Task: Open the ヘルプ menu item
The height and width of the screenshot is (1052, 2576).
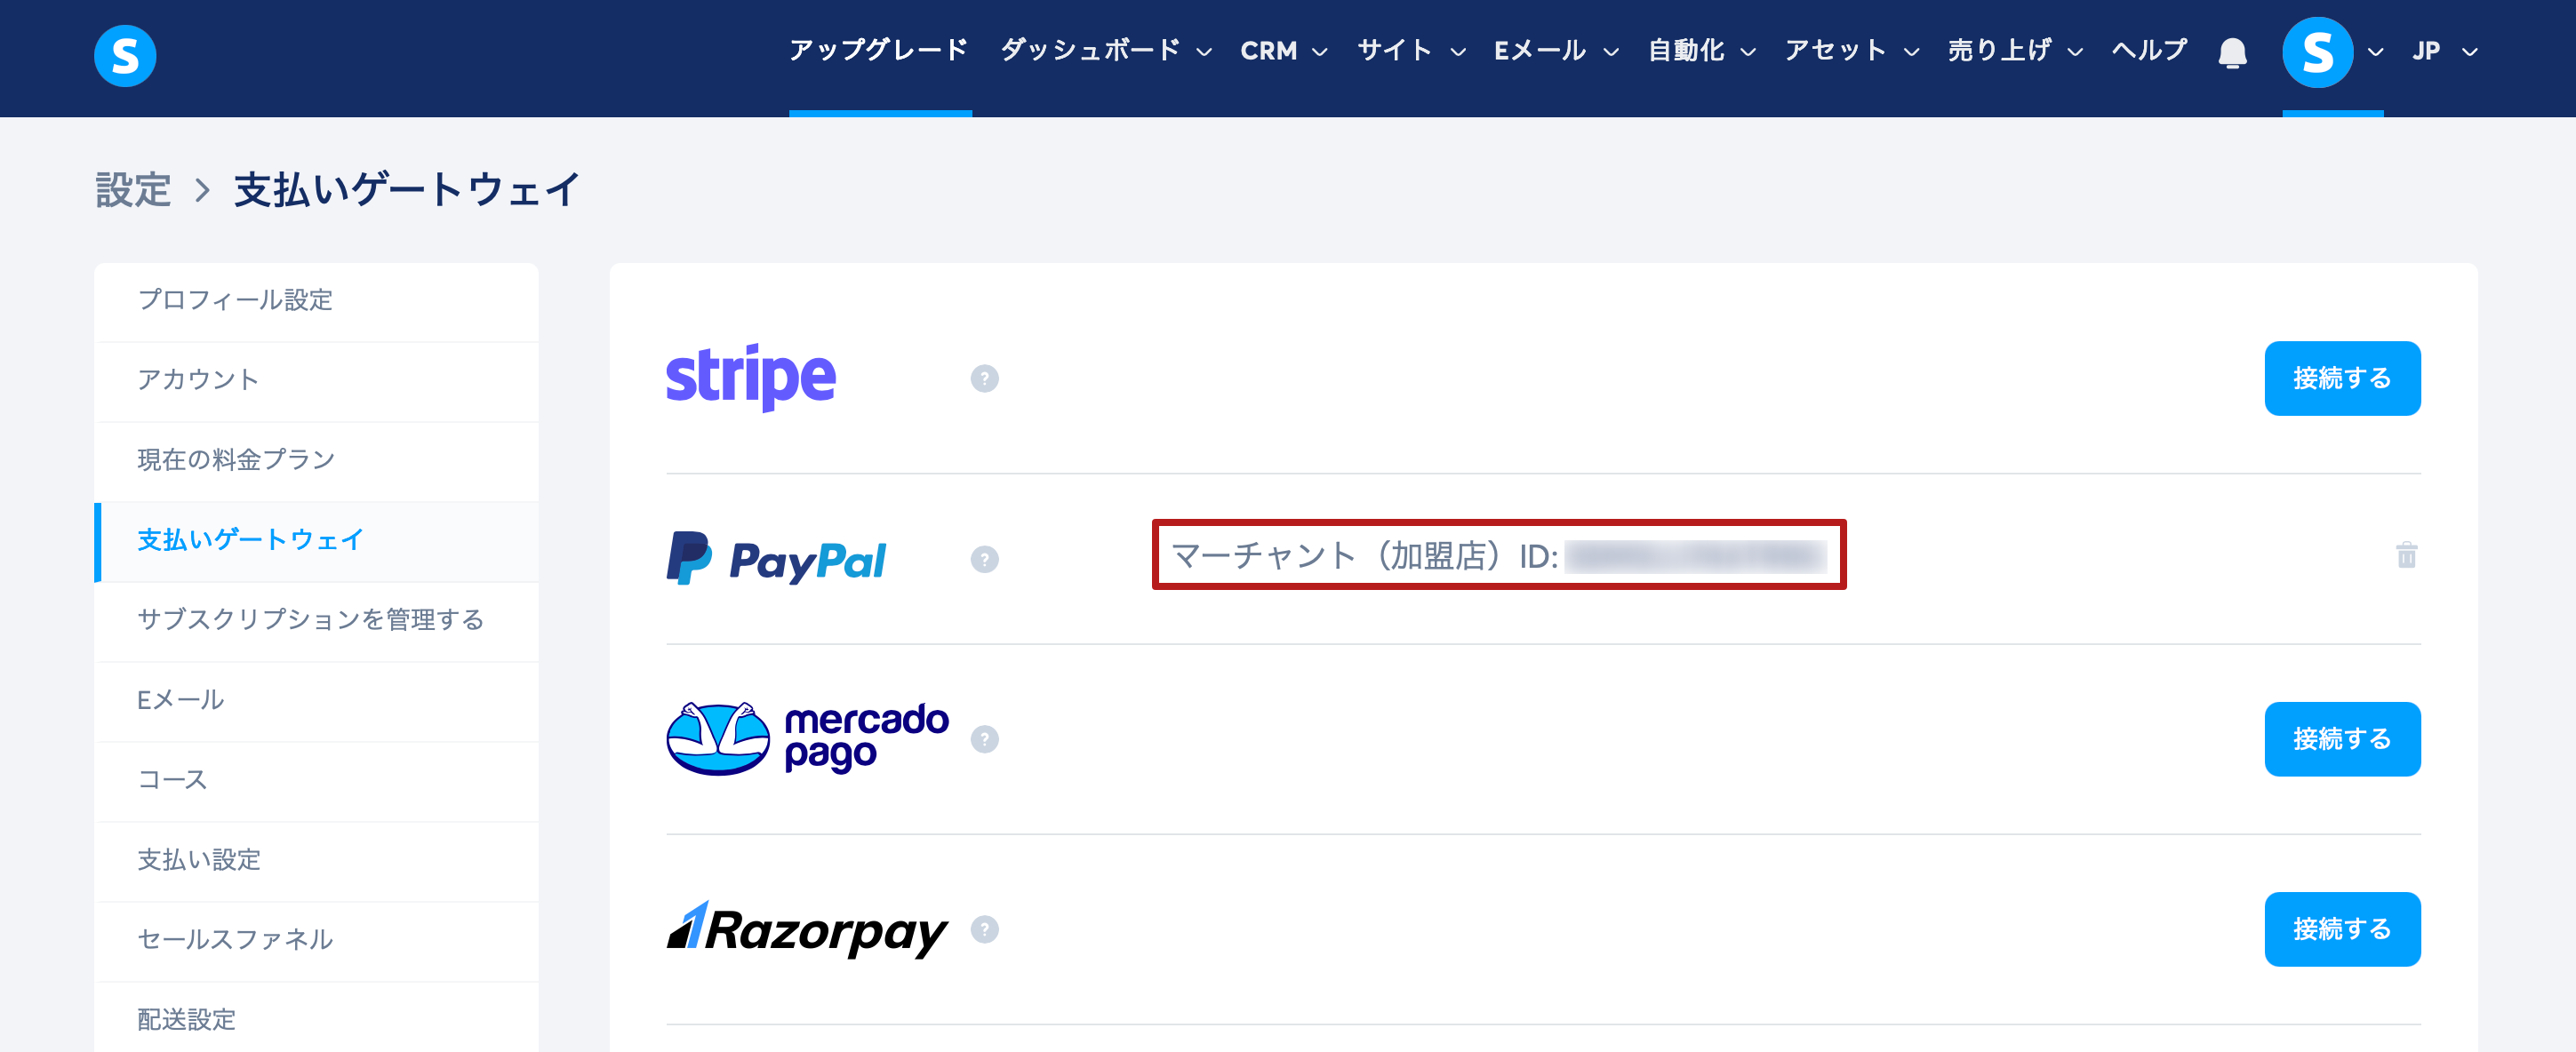Action: 2149,50
